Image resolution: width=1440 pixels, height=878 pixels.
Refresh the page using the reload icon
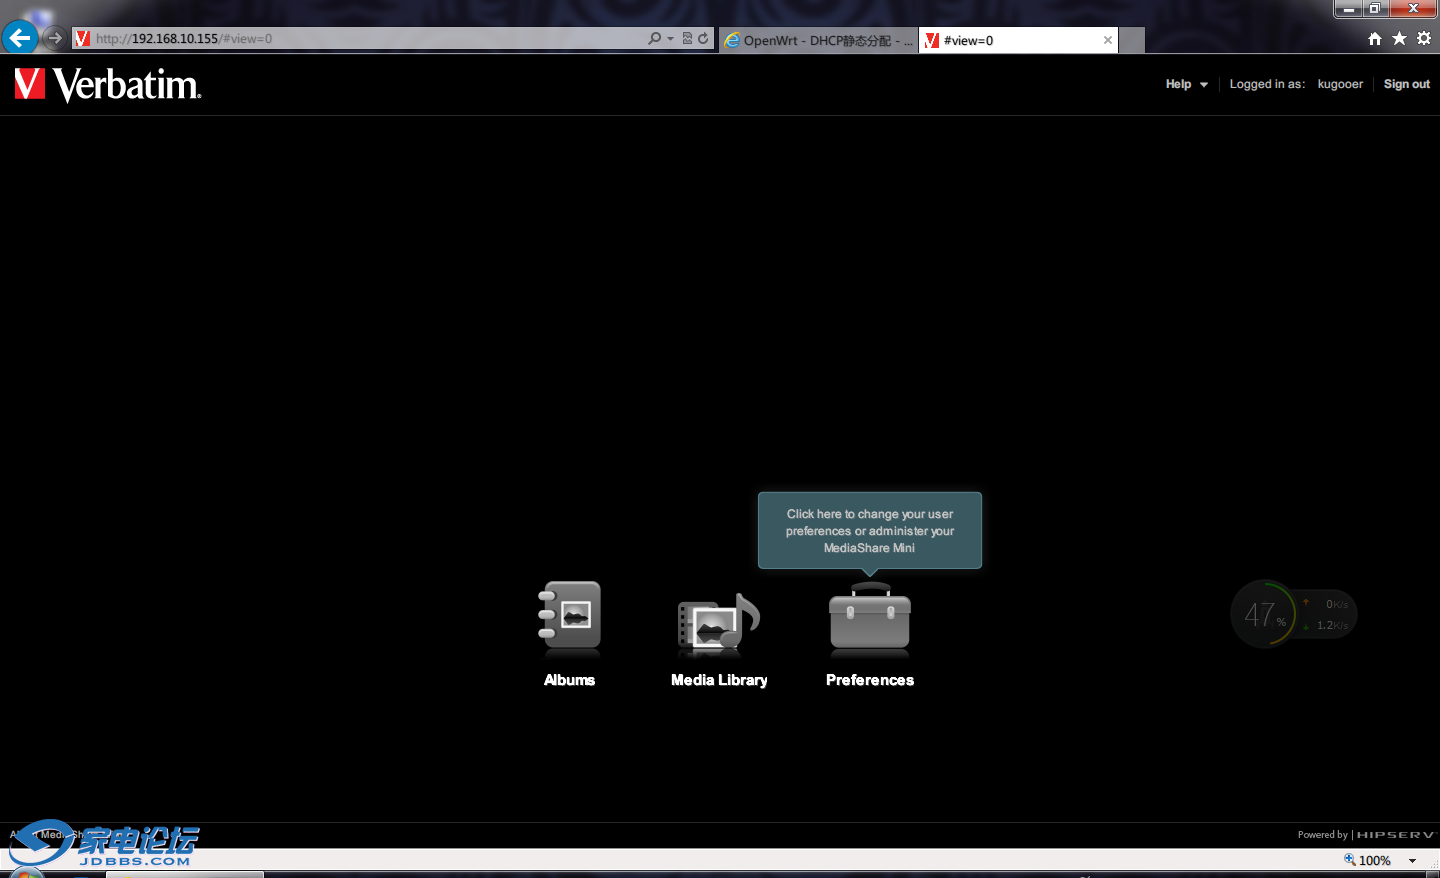703,38
